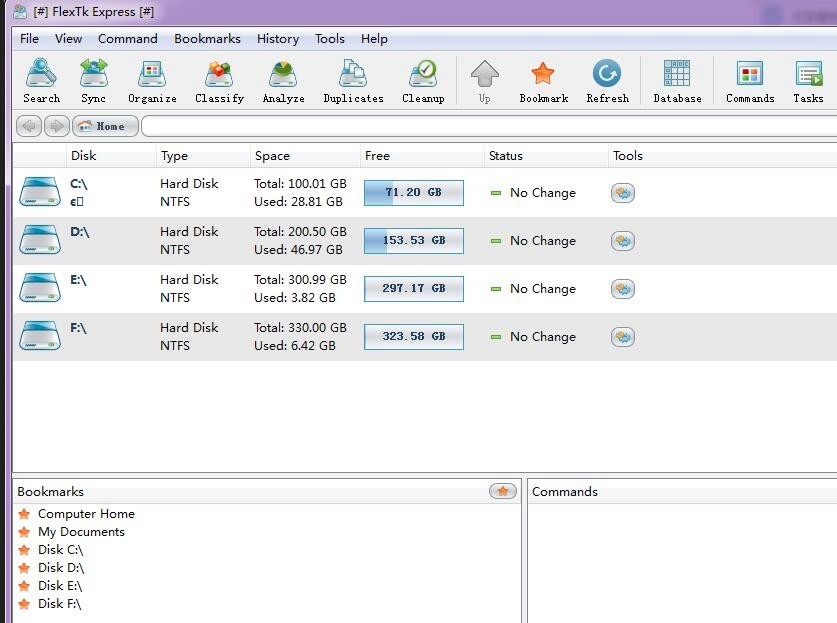This screenshot has height=623, width=837.
Task: Click the Commands panel title
Action: 565,492
